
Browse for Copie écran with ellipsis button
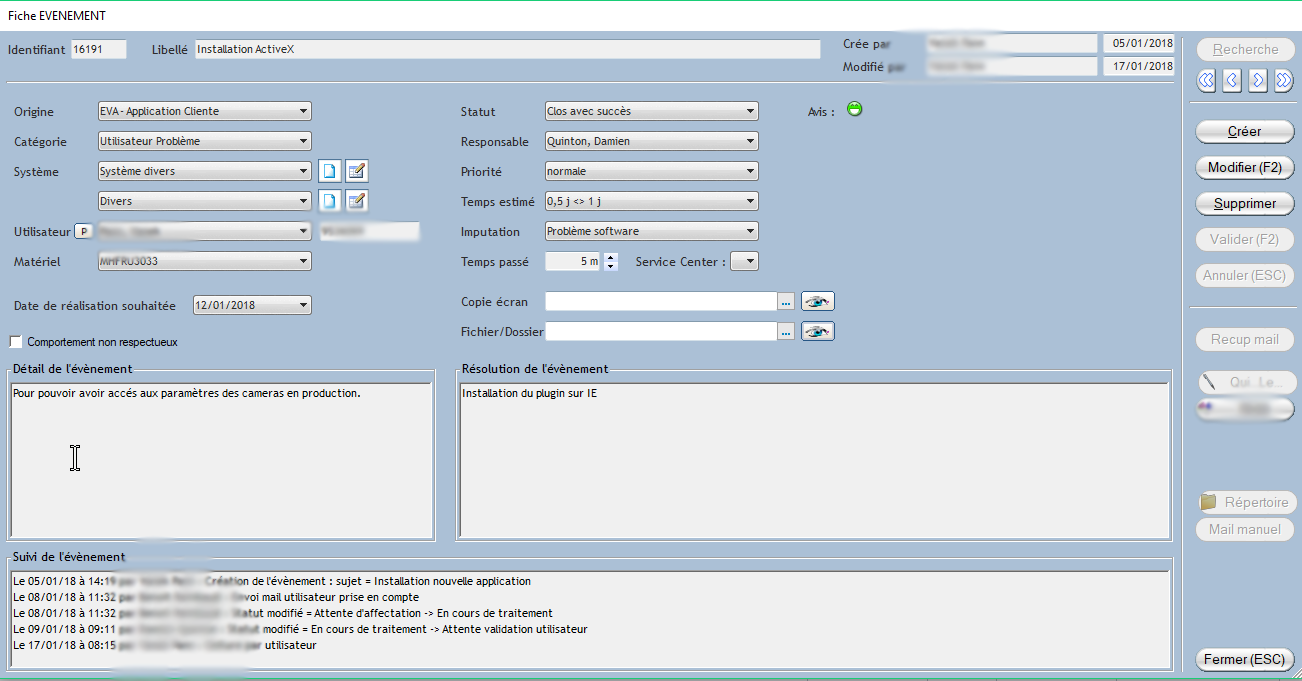[786, 301]
